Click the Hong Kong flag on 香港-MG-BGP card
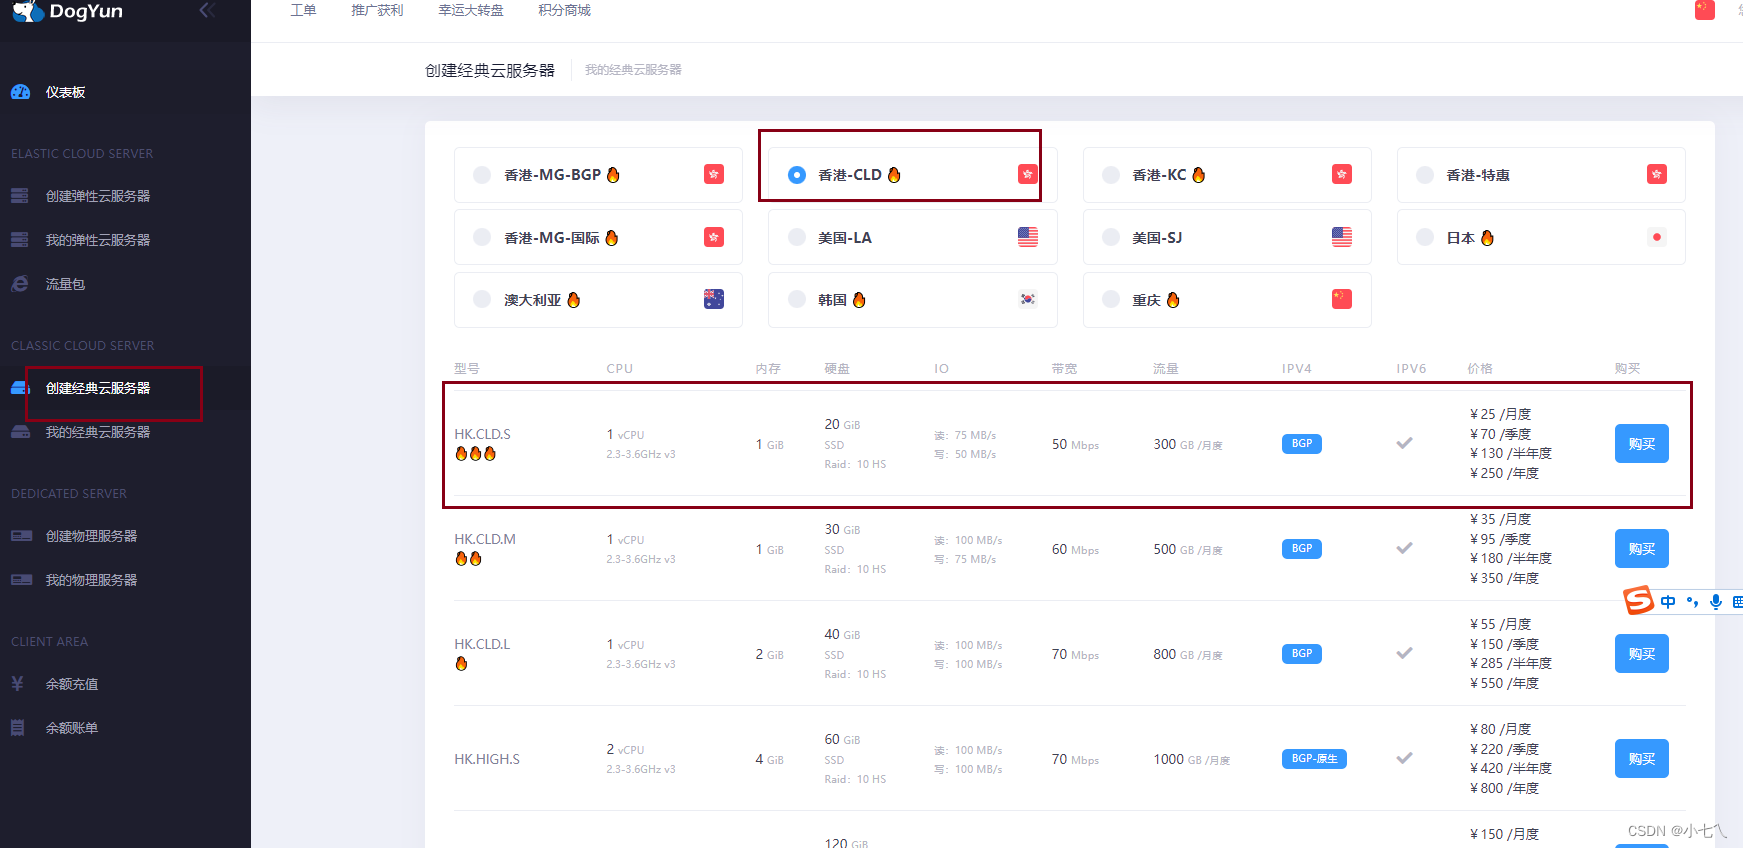Screen dimensions: 1743x848 [714, 174]
